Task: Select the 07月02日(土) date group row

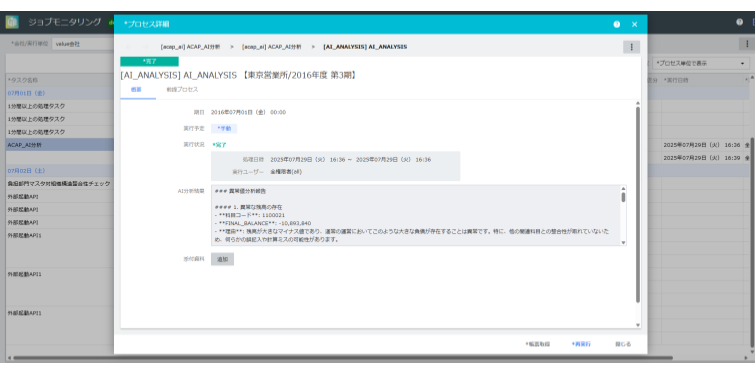Action: [x=60, y=170]
